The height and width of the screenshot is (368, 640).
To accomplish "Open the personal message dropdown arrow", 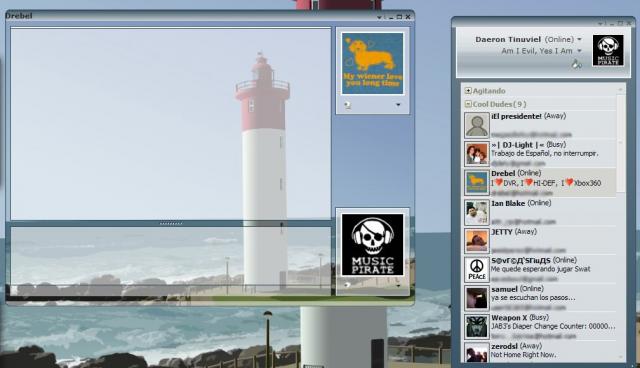I will pos(579,51).
